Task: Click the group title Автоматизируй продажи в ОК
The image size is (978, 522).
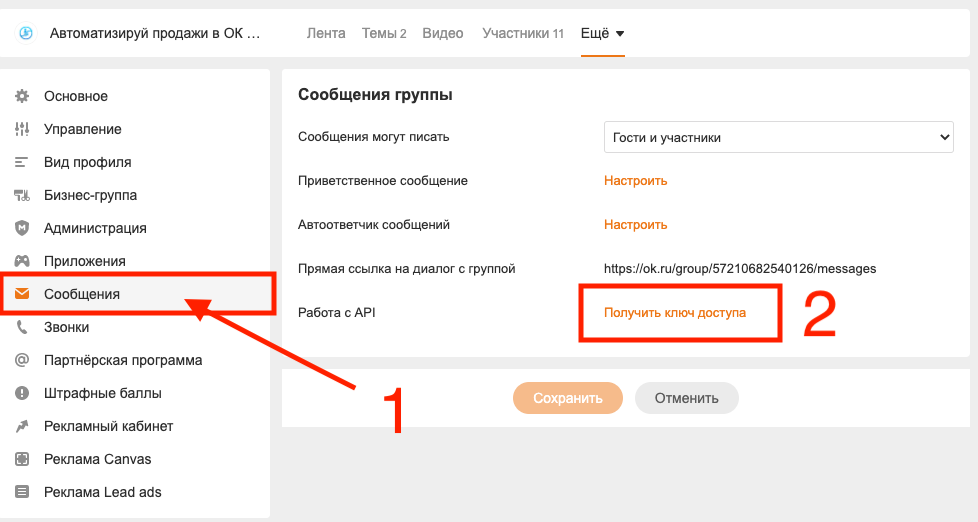Action: (x=155, y=33)
